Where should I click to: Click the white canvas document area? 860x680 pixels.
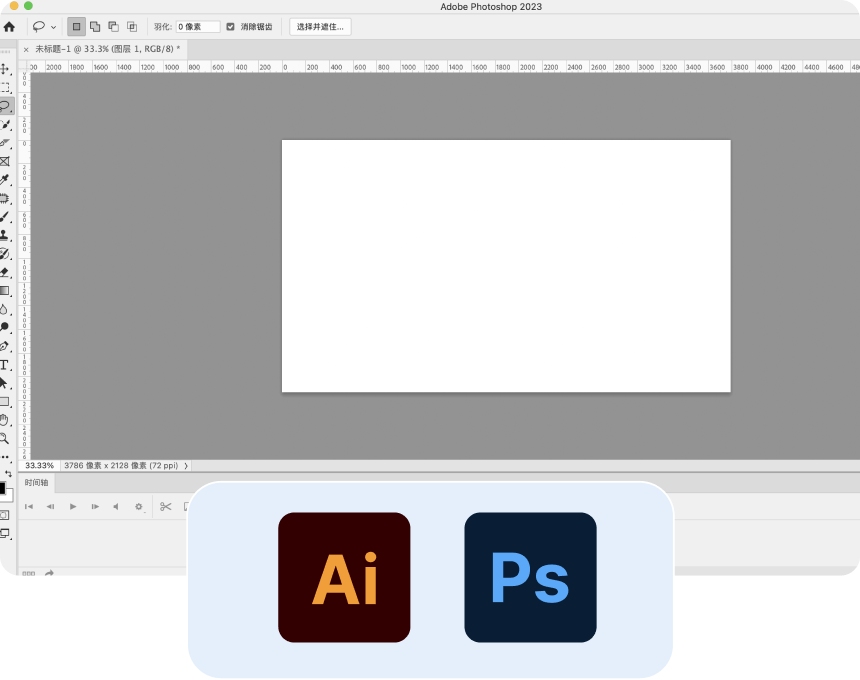[x=506, y=266]
